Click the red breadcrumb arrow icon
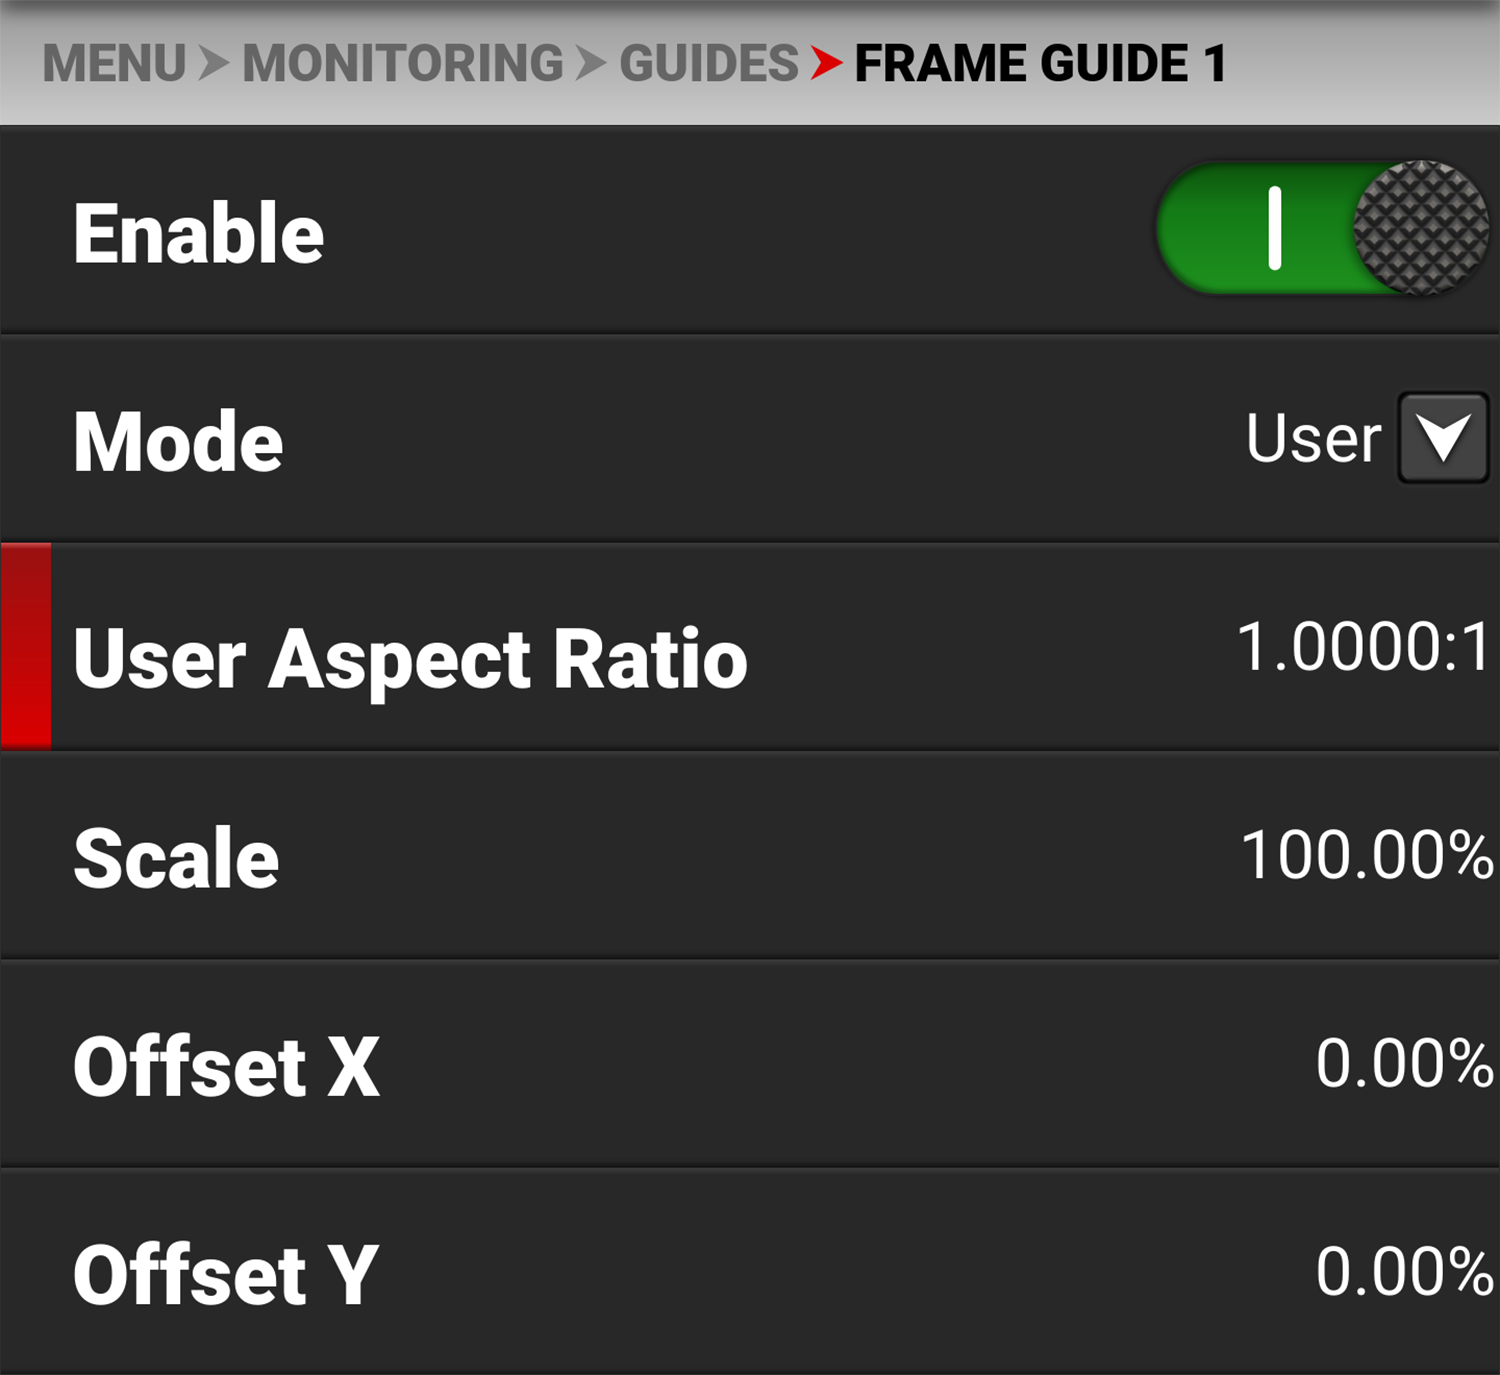The image size is (1500, 1375). coord(826,63)
